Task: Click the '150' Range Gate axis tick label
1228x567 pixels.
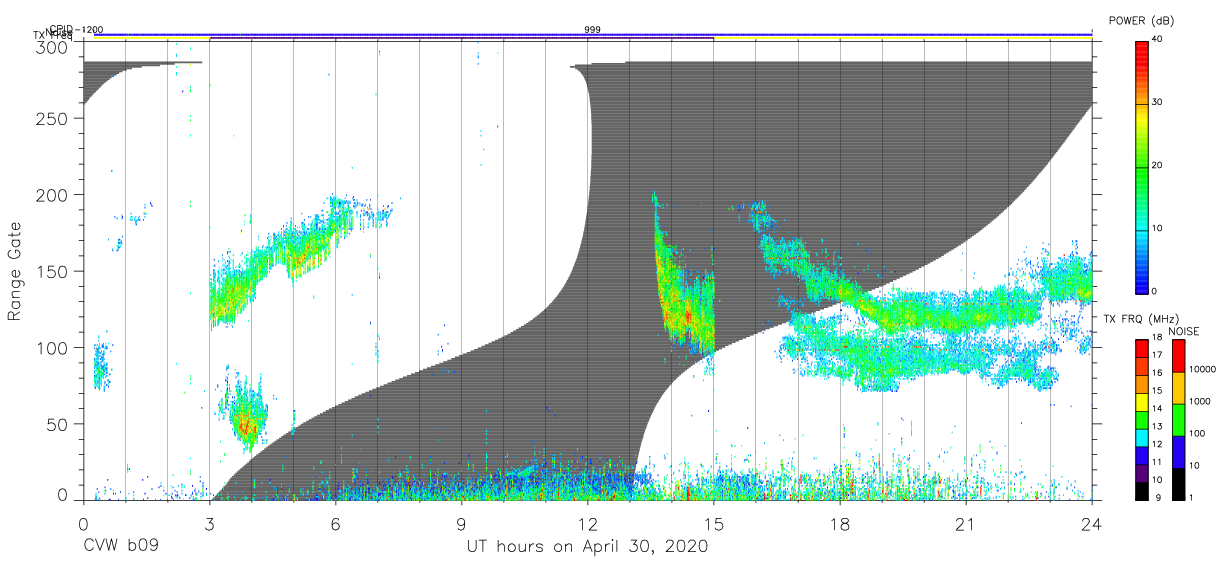Action: (54, 271)
